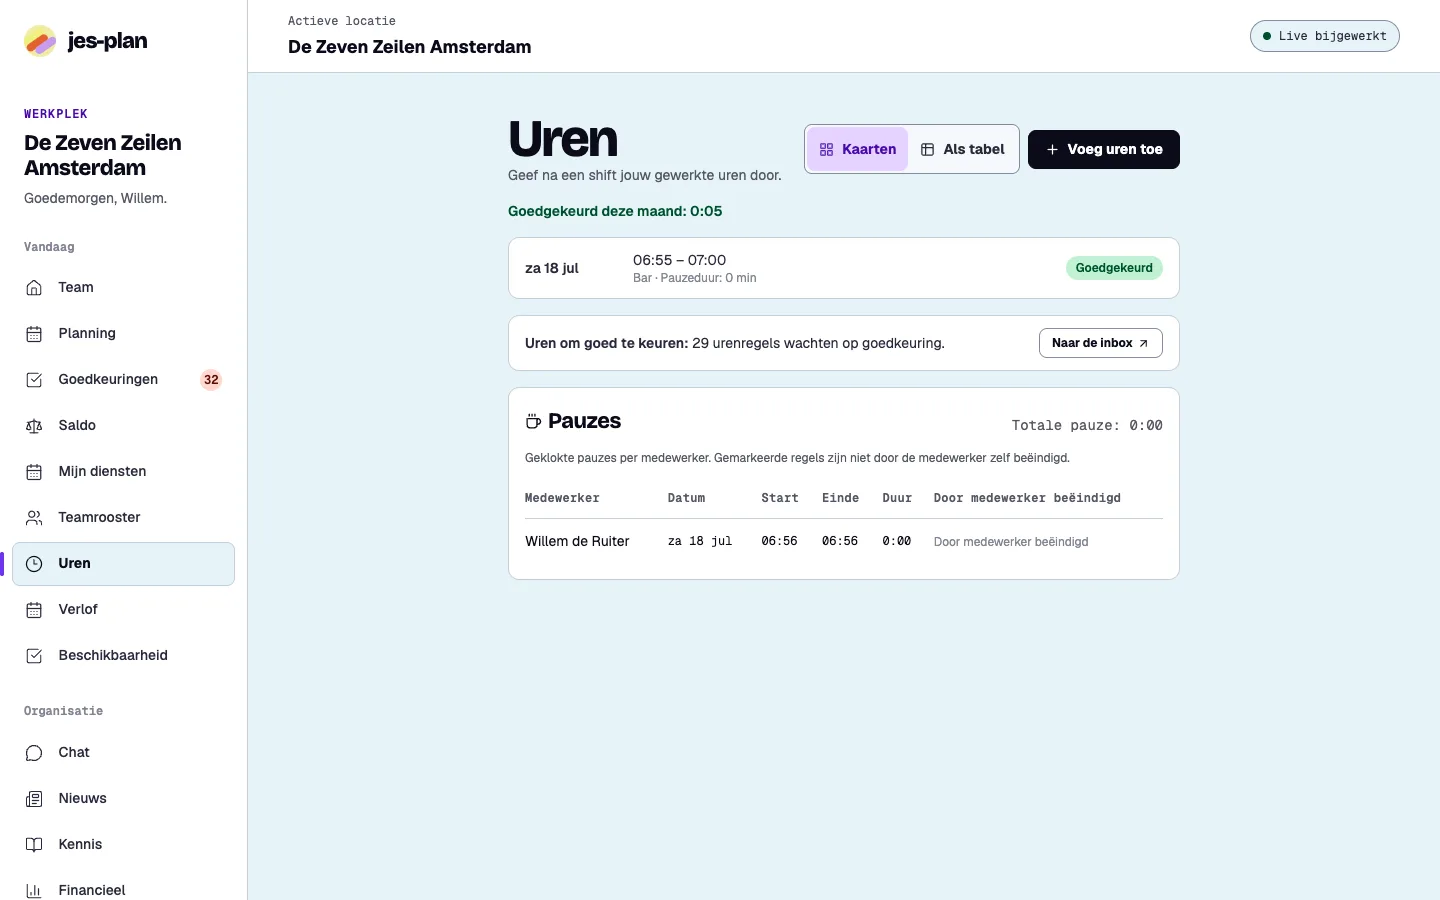The width and height of the screenshot is (1440, 900).
Task: Click Willem de Ruiter in Pauzes table
Action: (577, 542)
